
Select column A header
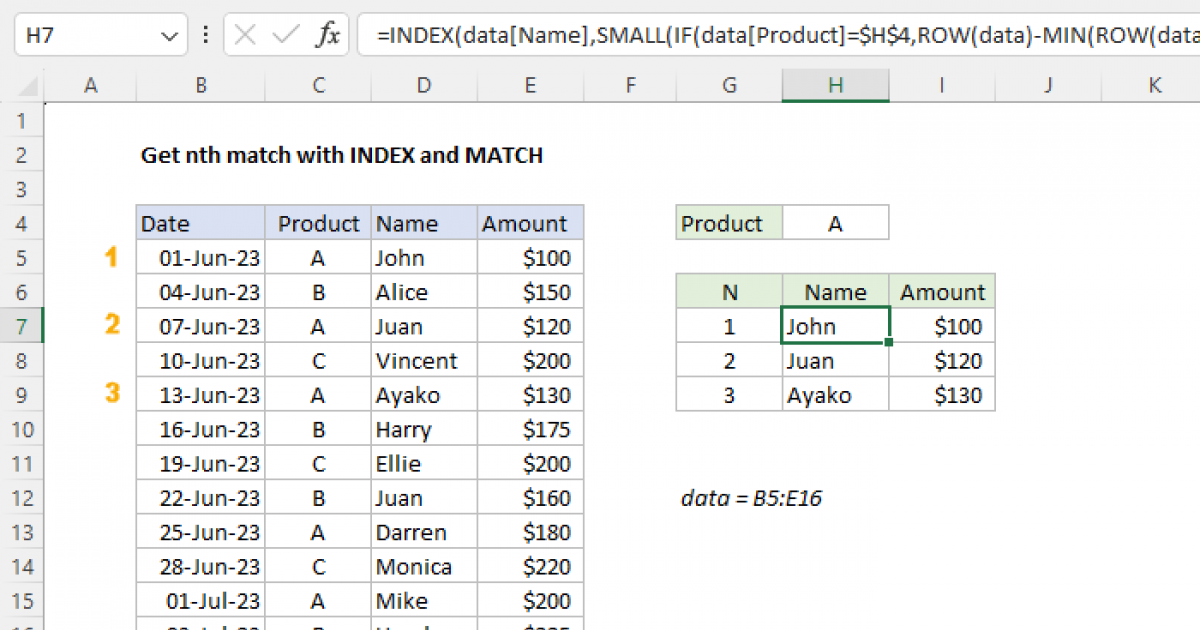point(91,86)
